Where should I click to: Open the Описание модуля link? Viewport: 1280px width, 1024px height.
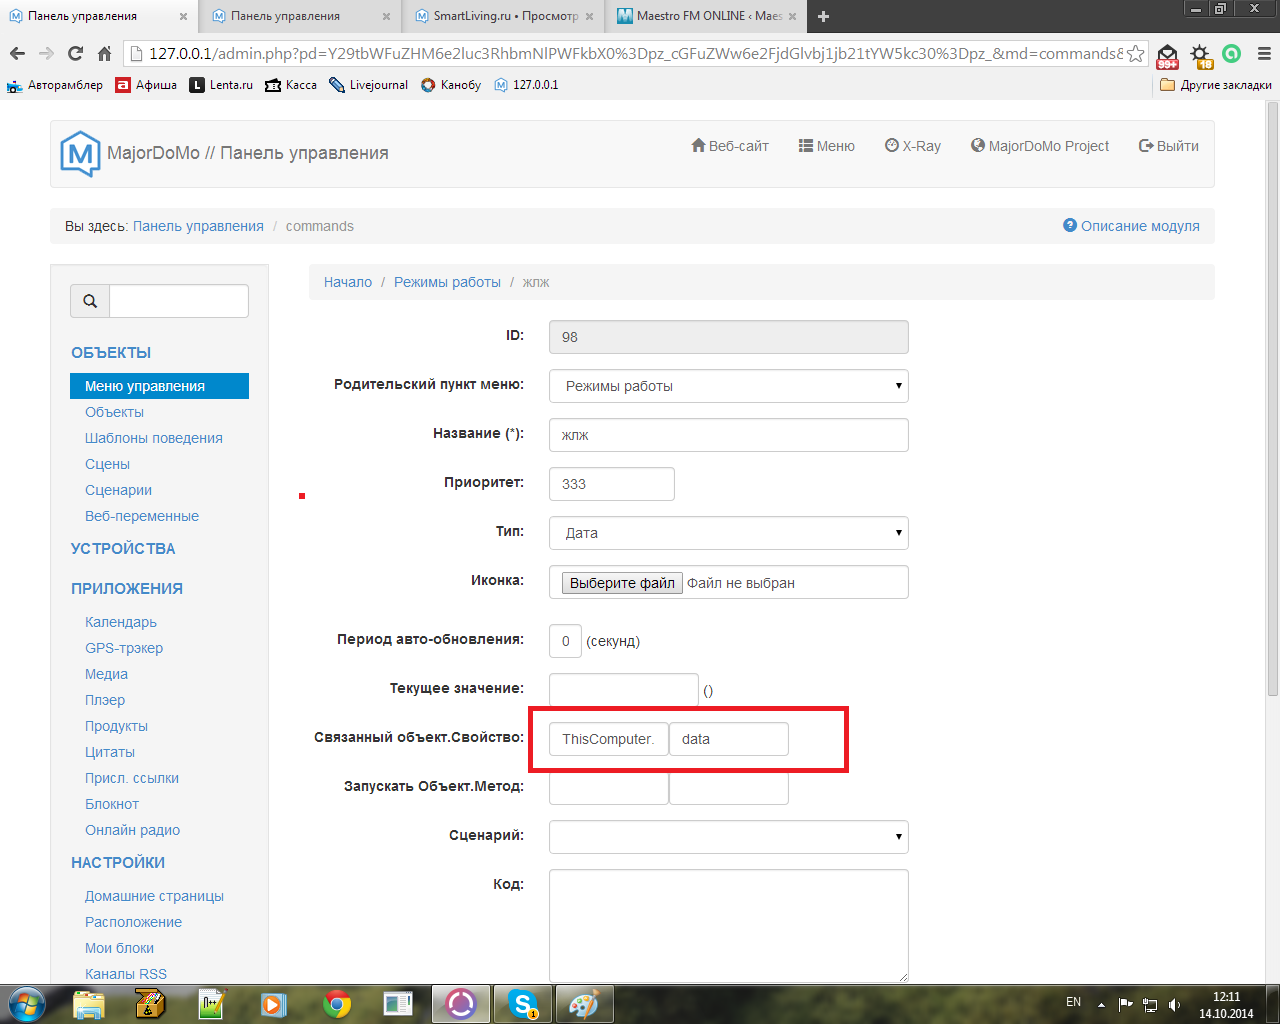pos(1131,226)
